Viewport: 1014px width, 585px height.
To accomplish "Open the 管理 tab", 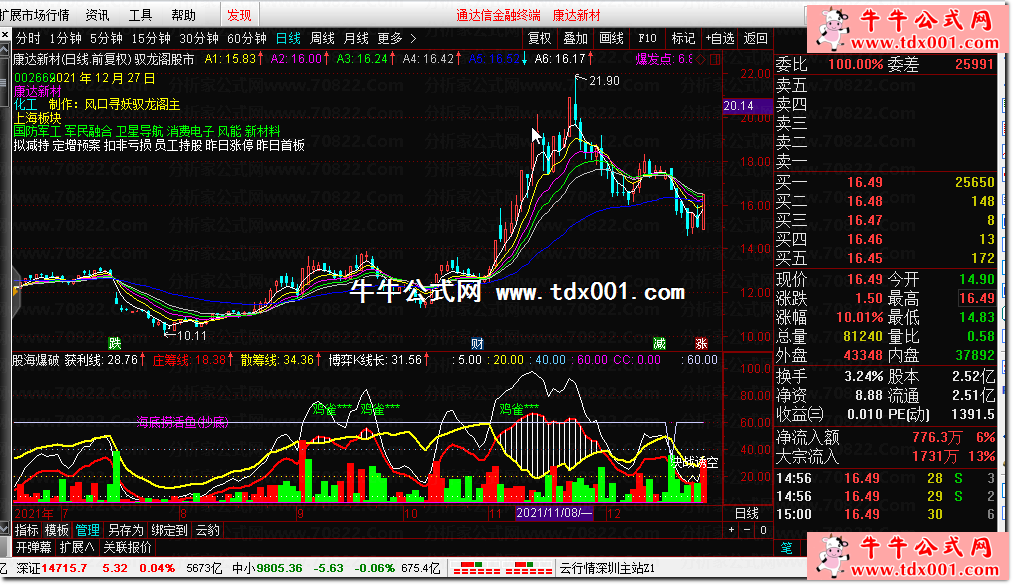I will pyautogui.click(x=87, y=530).
